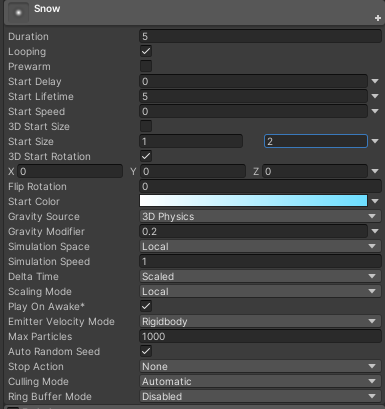The height and width of the screenshot is (409, 385).
Task: Open the Start Size mode arrow
Action: pos(375,141)
